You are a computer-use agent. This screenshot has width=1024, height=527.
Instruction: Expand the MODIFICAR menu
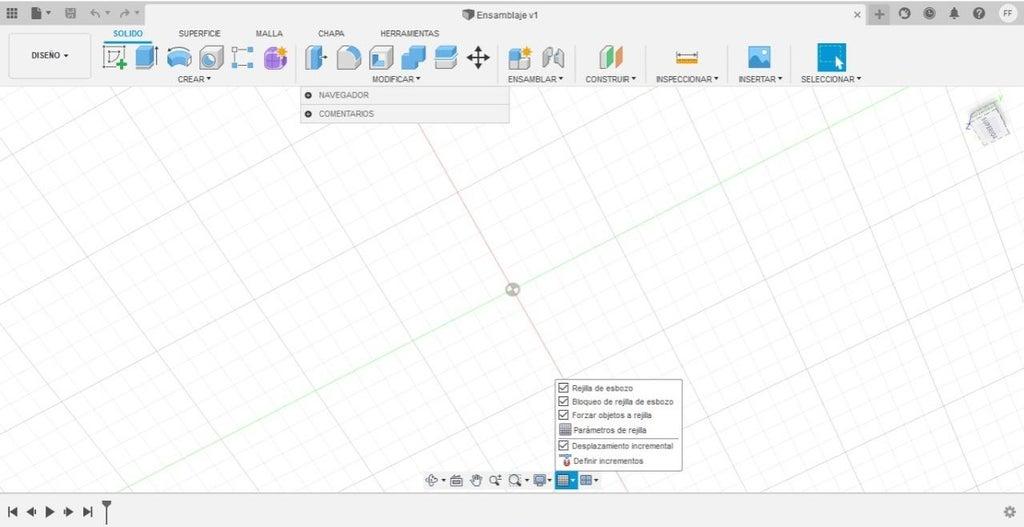(x=396, y=79)
